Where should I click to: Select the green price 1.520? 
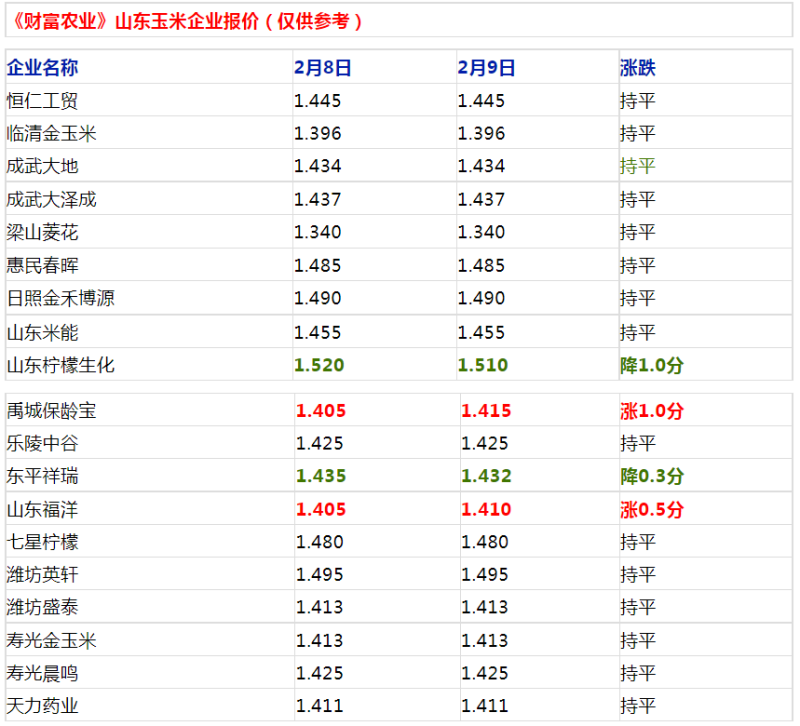[x=319, y=365]
